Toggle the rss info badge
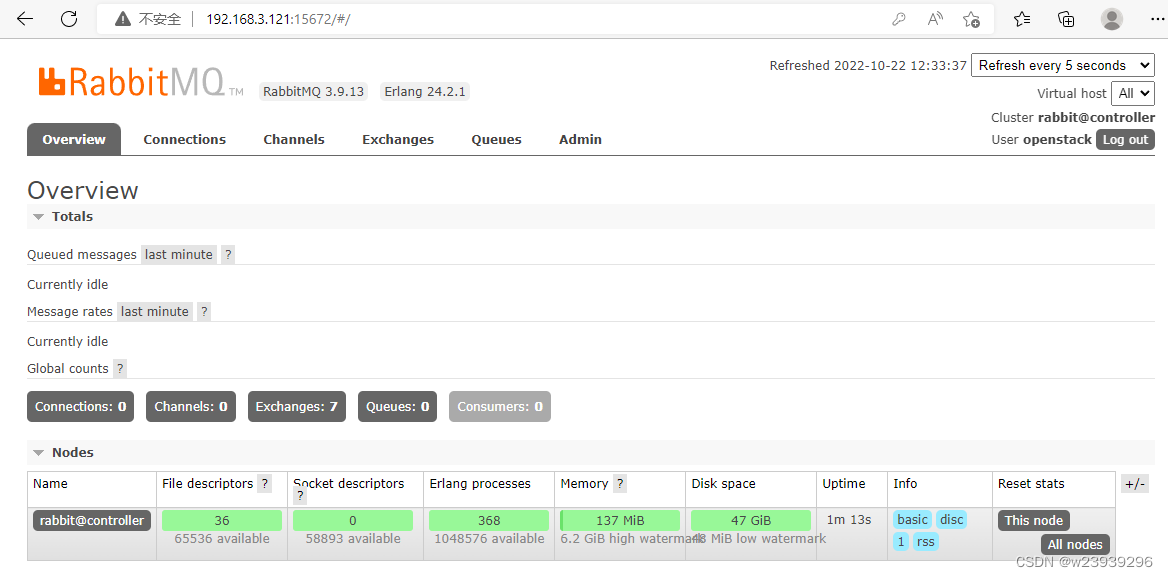 pos(925,541)
